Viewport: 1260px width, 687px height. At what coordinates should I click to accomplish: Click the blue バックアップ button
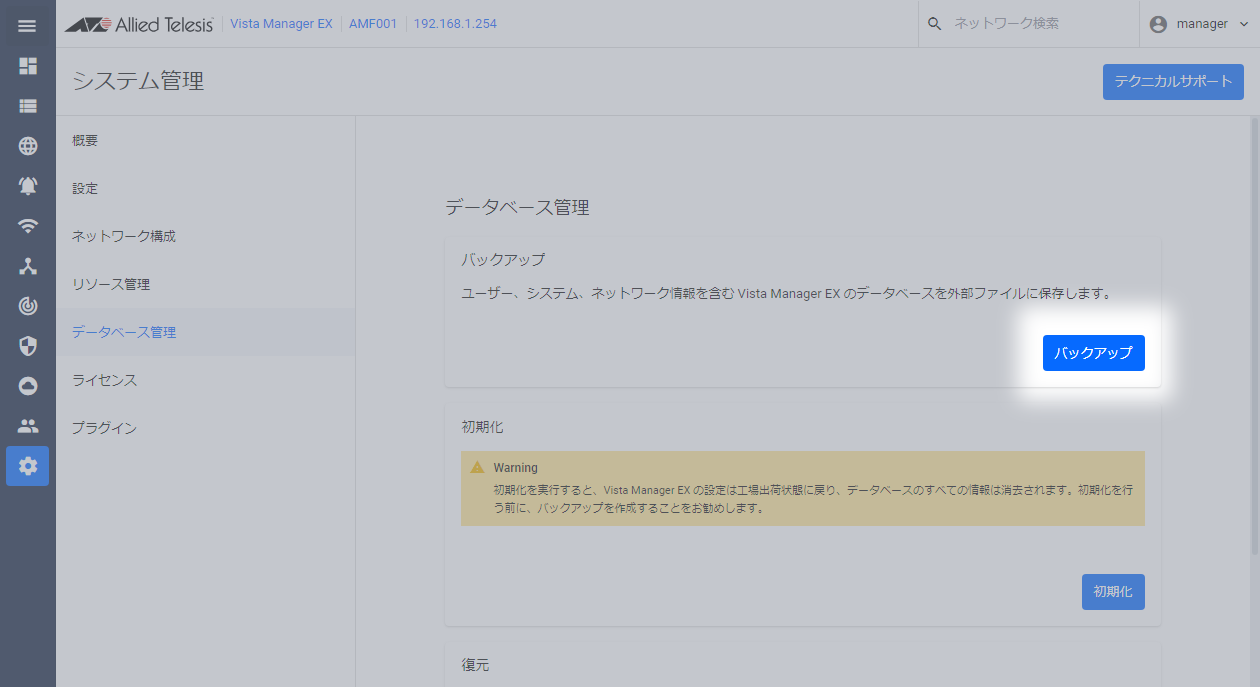[1093, 353]
